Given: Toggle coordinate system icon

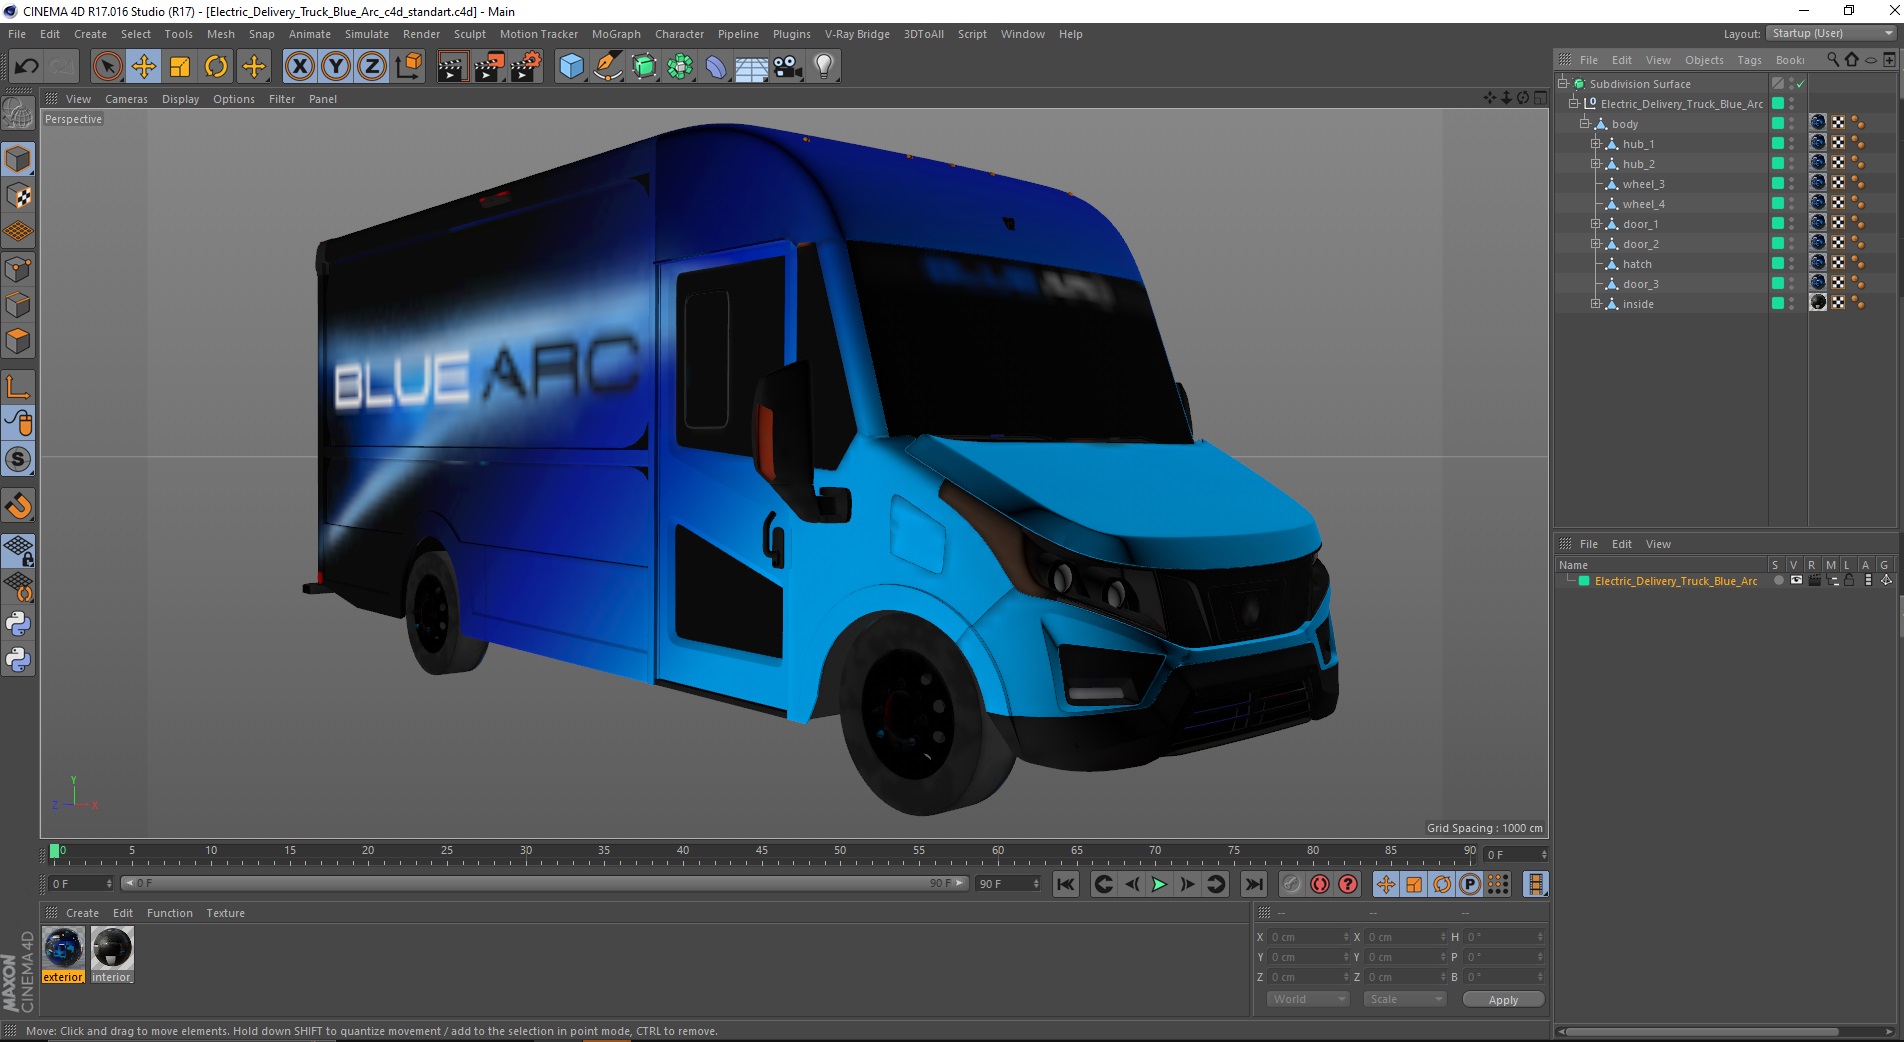Looking at the screenshot, I should point(408,67).
